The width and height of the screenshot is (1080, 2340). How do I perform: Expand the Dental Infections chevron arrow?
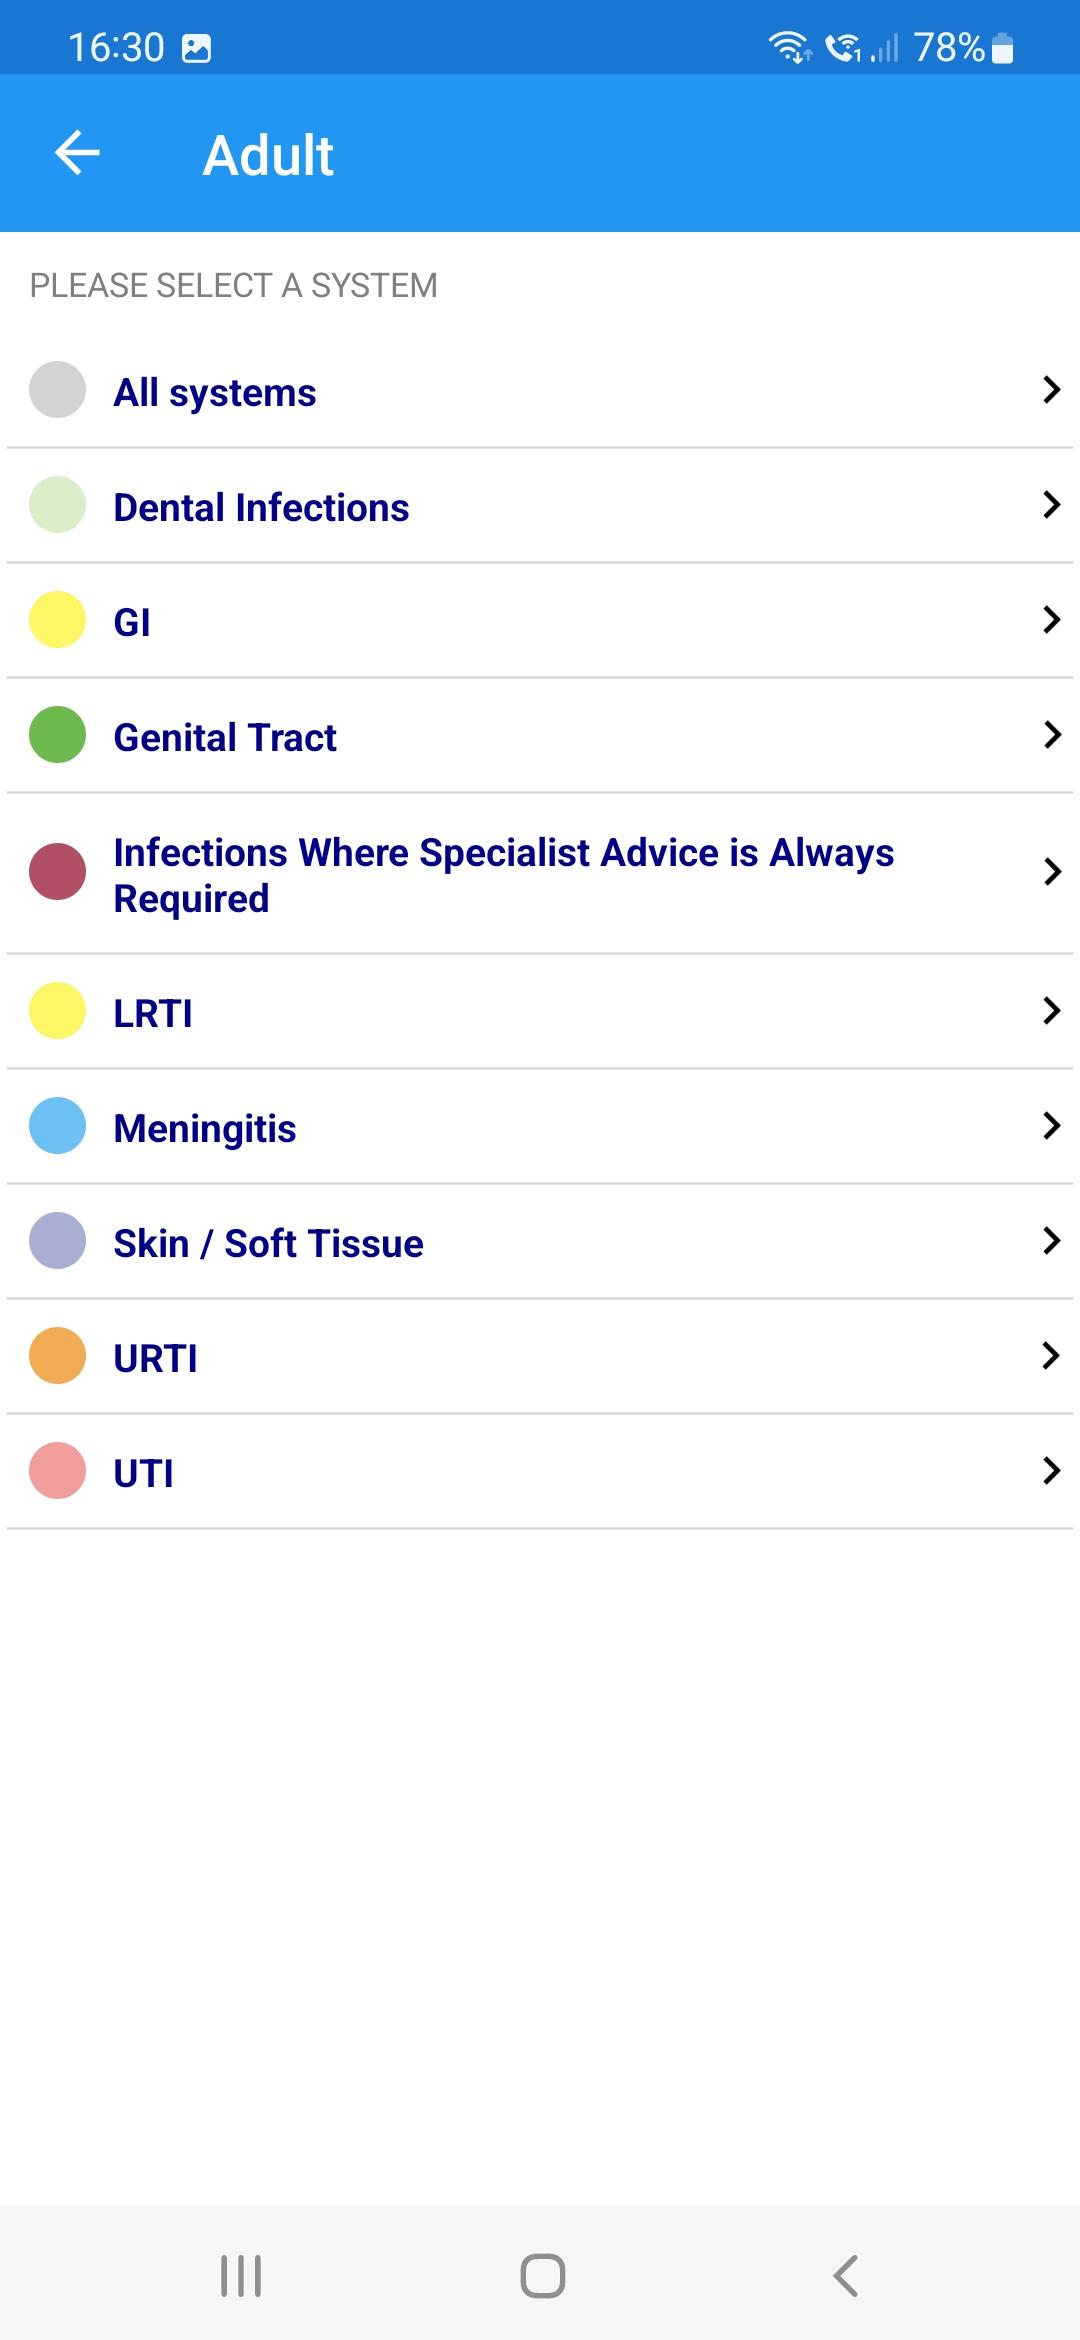(x=1050, y=504)
